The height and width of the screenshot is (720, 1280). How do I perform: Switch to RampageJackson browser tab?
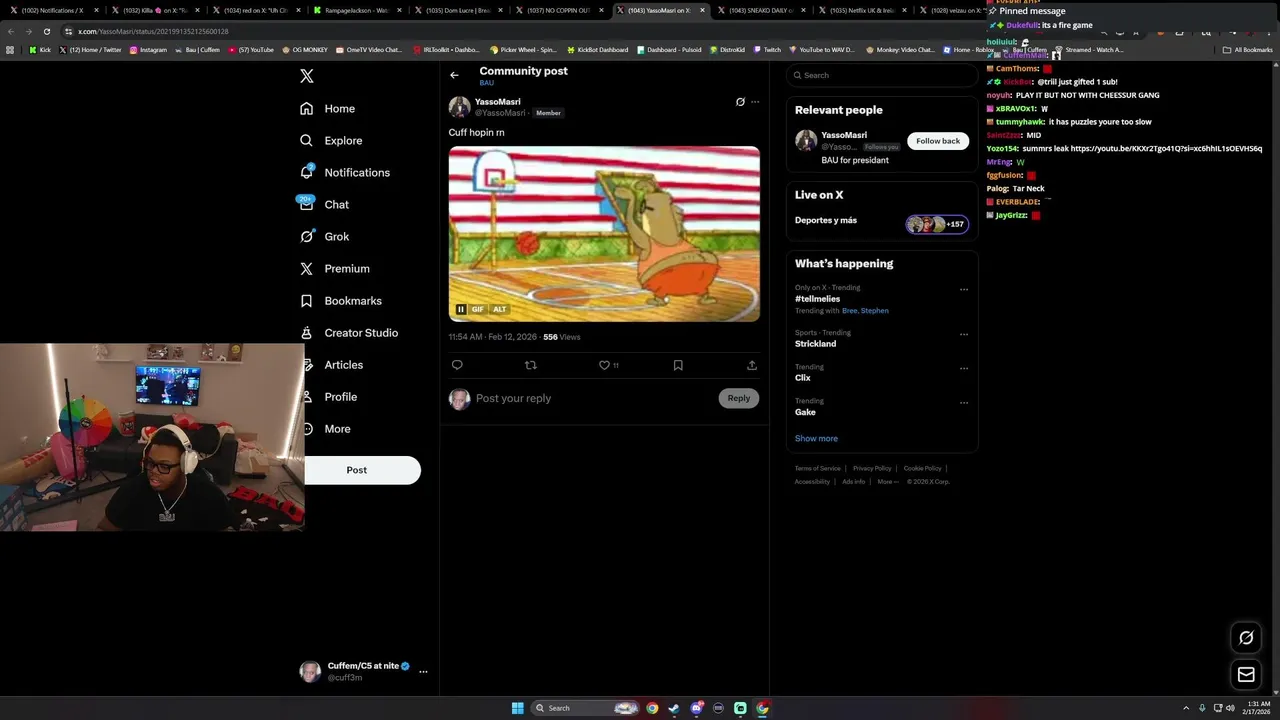pyautogui.click(x=356, y=10)
